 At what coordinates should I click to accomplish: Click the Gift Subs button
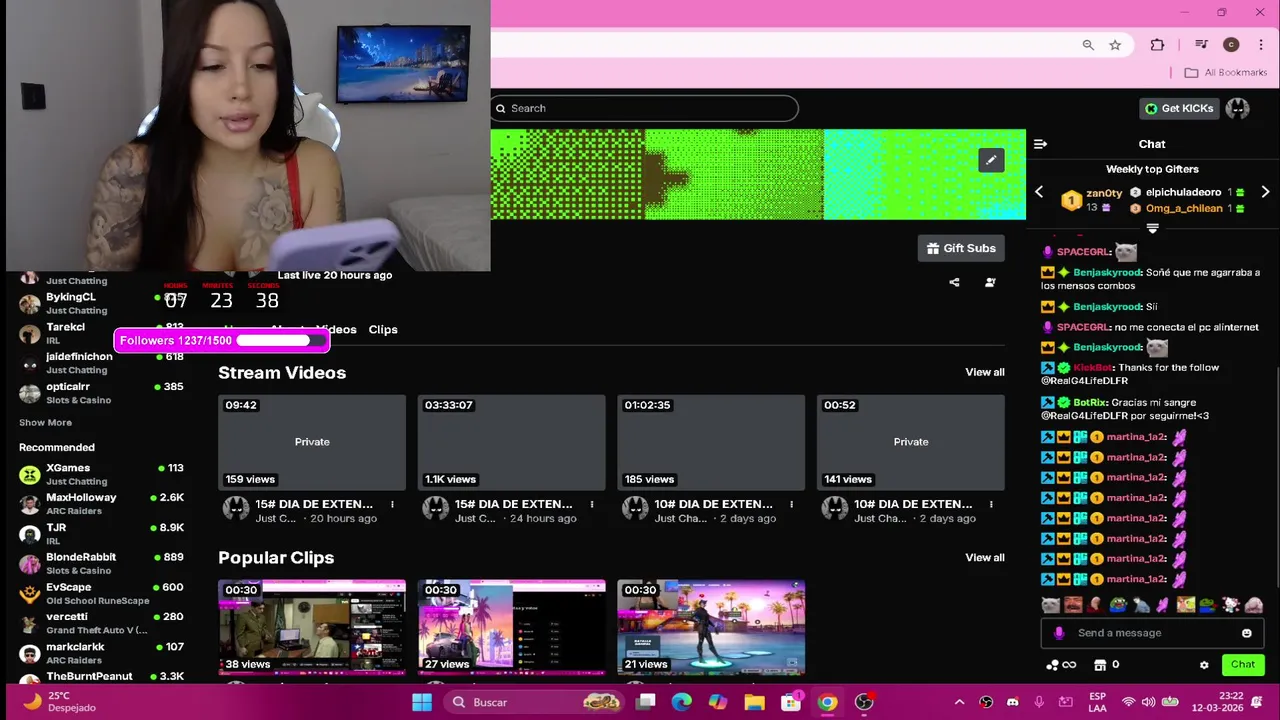961,248
